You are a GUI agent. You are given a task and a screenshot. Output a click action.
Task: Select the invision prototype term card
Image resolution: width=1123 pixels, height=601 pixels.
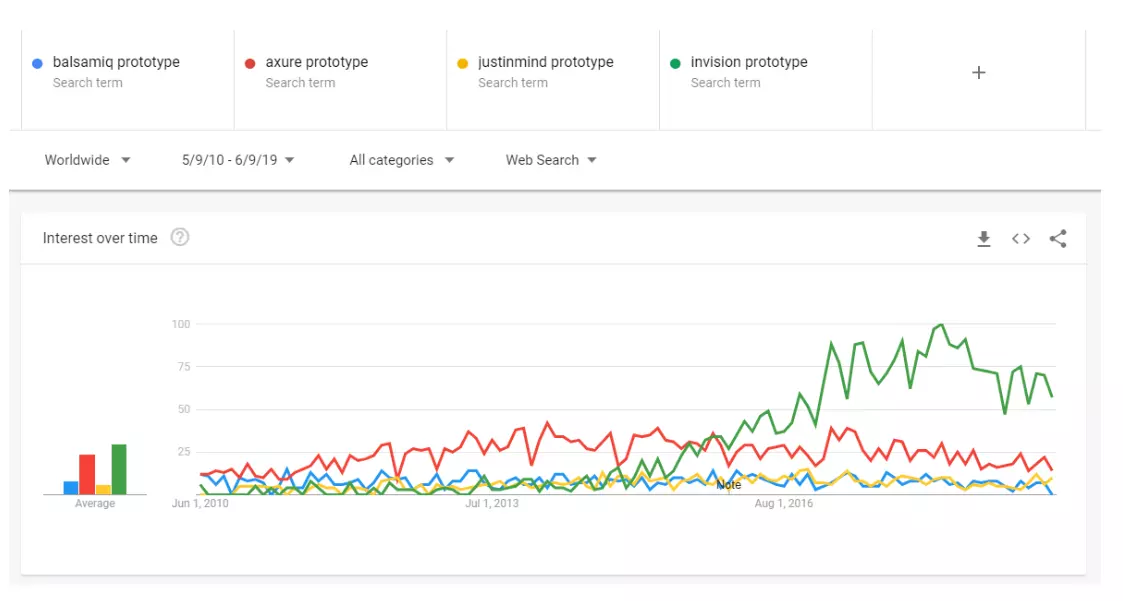[x=766, y=80]
